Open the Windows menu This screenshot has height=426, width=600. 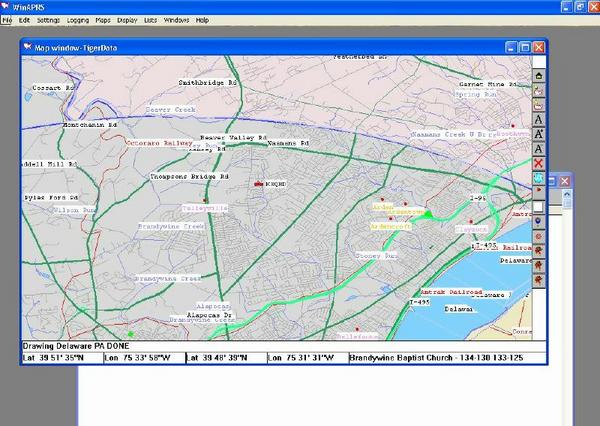click(x=177, y=20)
